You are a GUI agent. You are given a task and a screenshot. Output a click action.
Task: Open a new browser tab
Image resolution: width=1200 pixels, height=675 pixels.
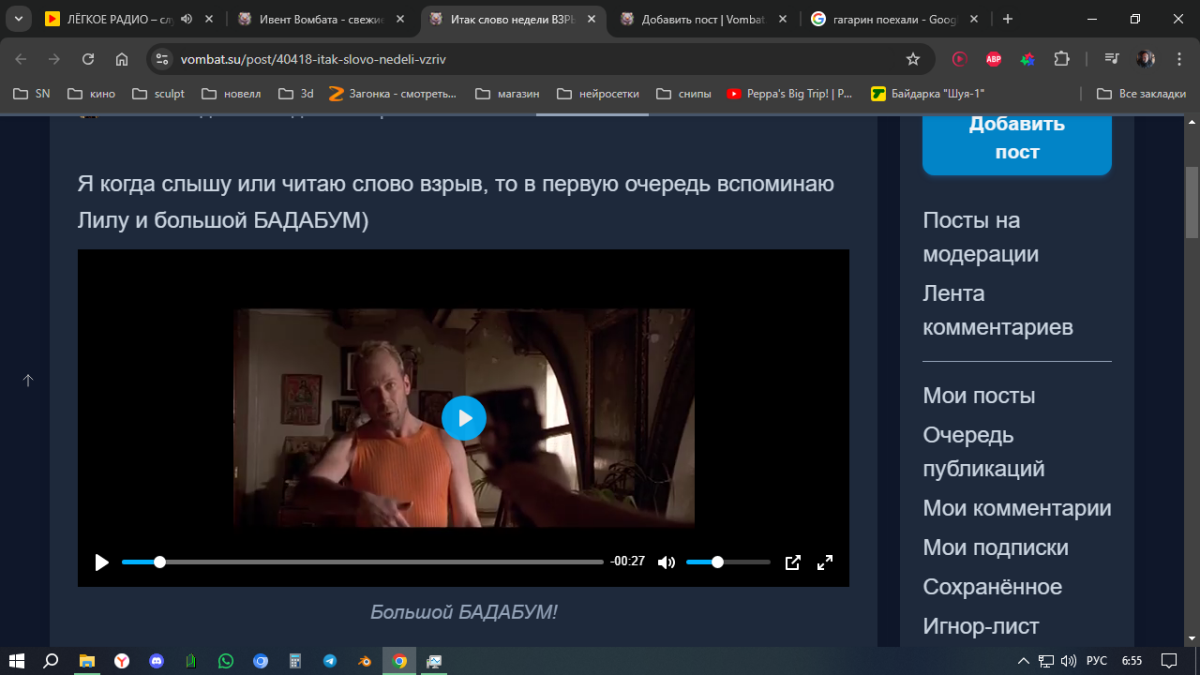pos(1007,19)
